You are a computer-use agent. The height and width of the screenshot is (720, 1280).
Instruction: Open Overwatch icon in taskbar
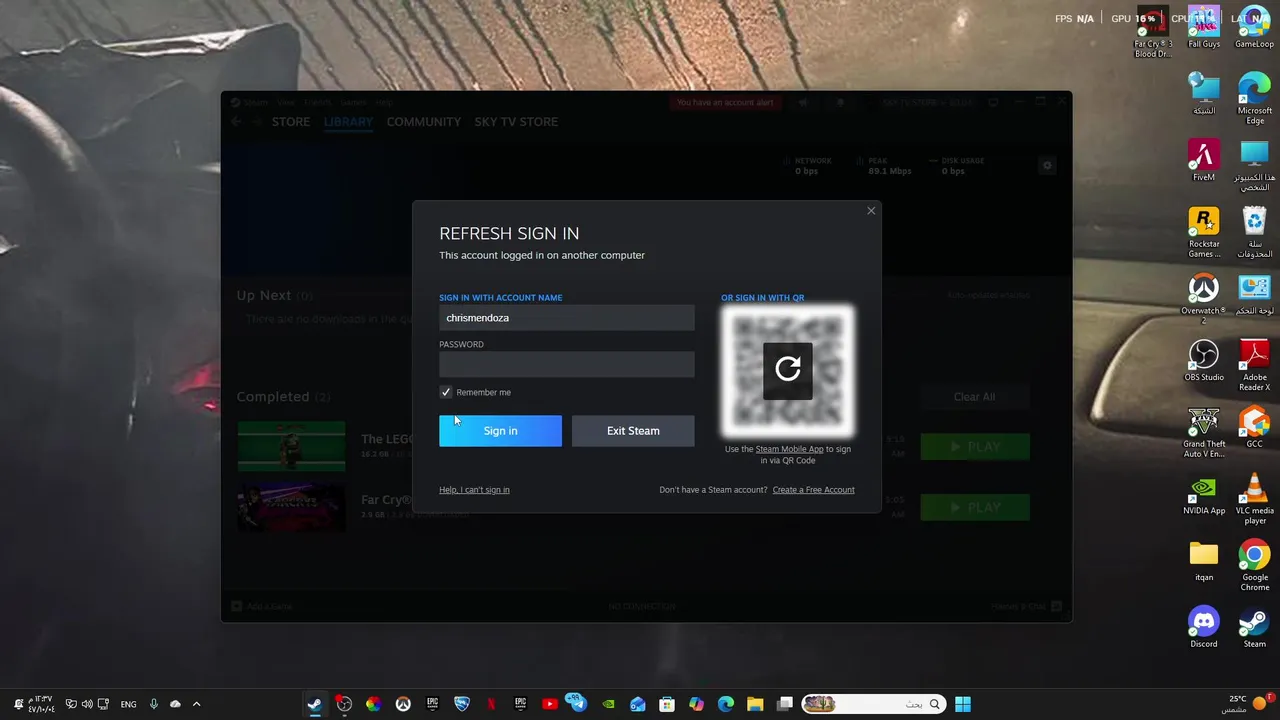click(x=403, y=704)
